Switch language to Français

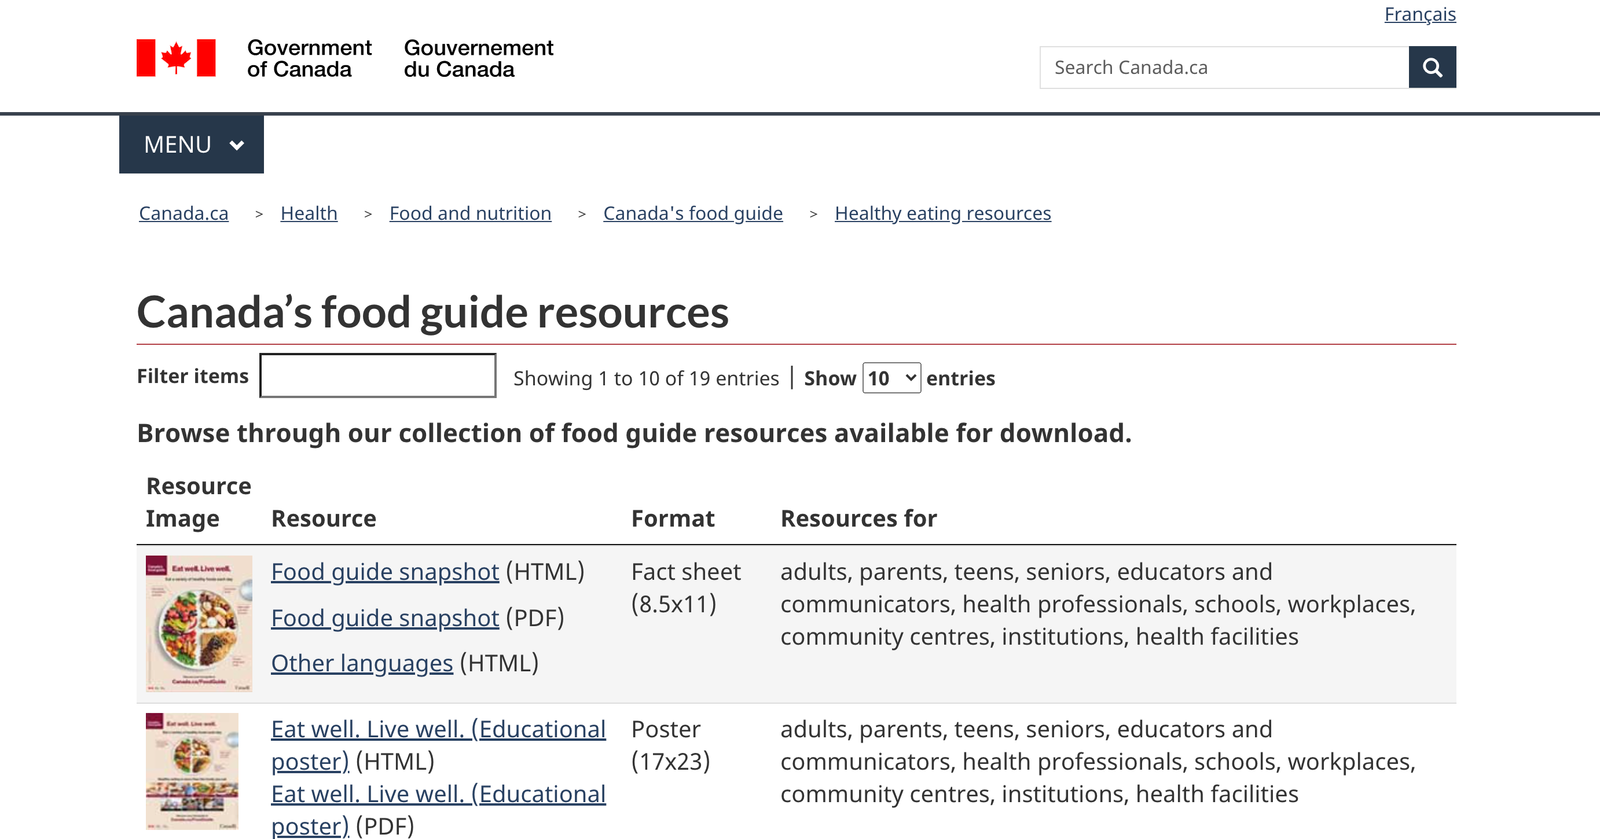1419,14
